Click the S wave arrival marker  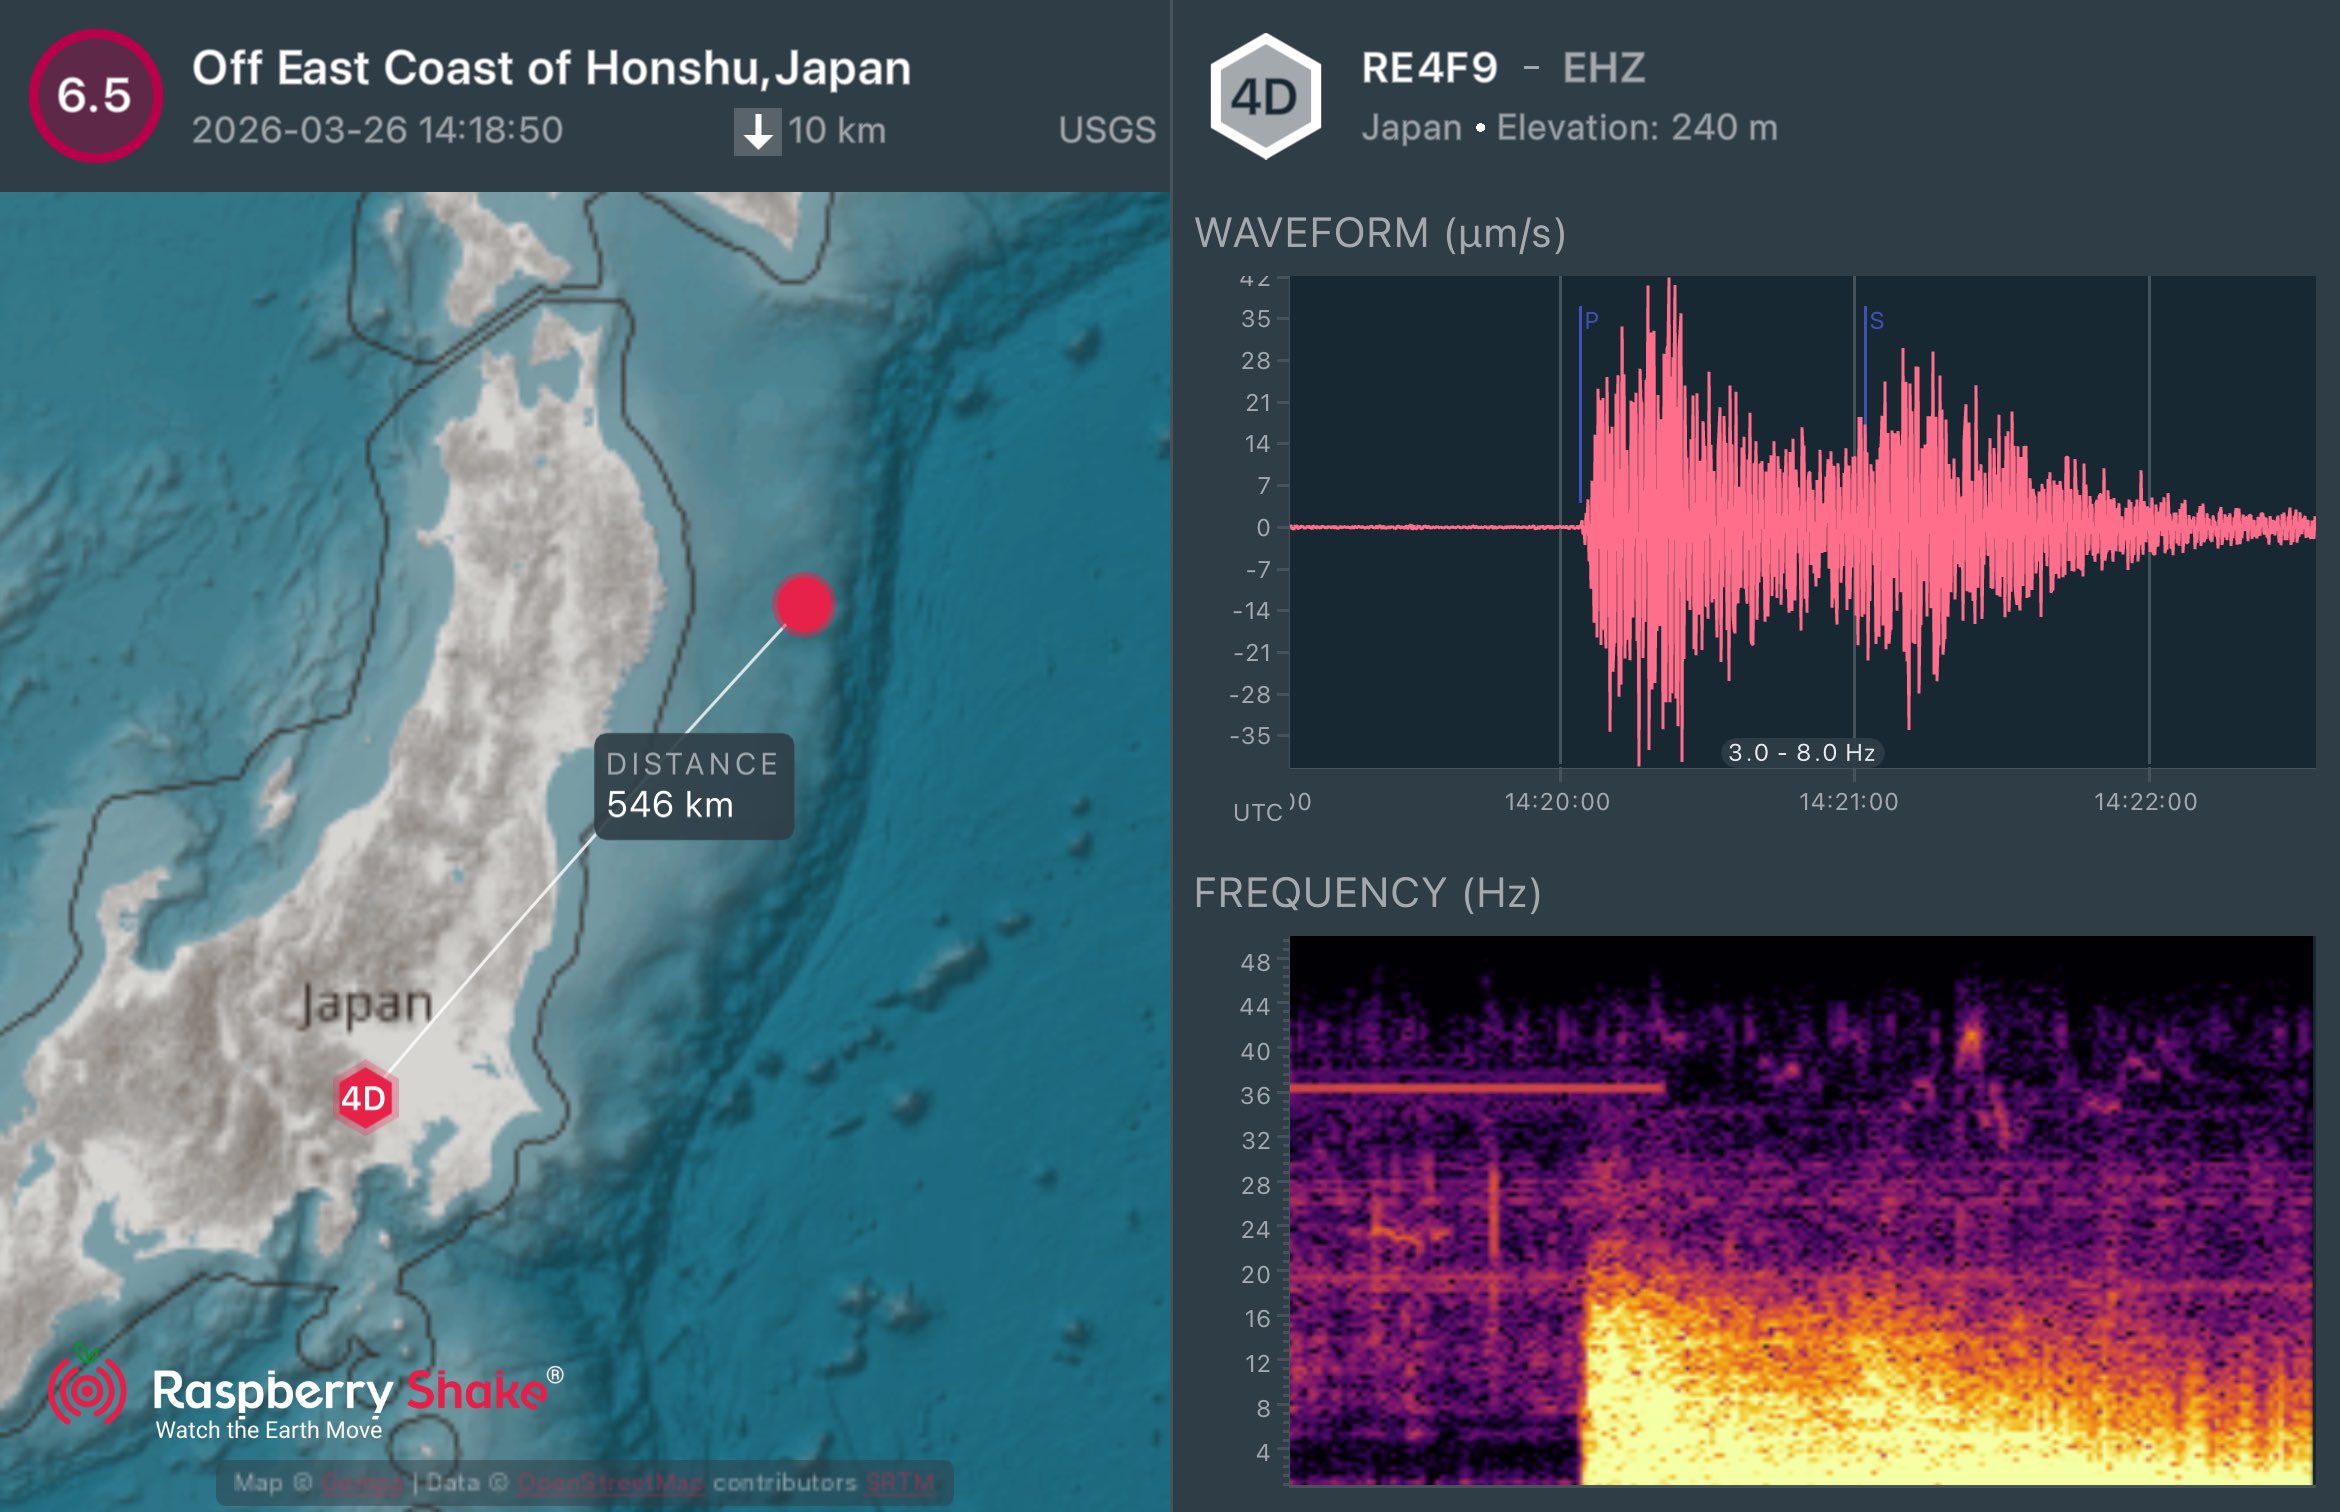coord(1875,321)
